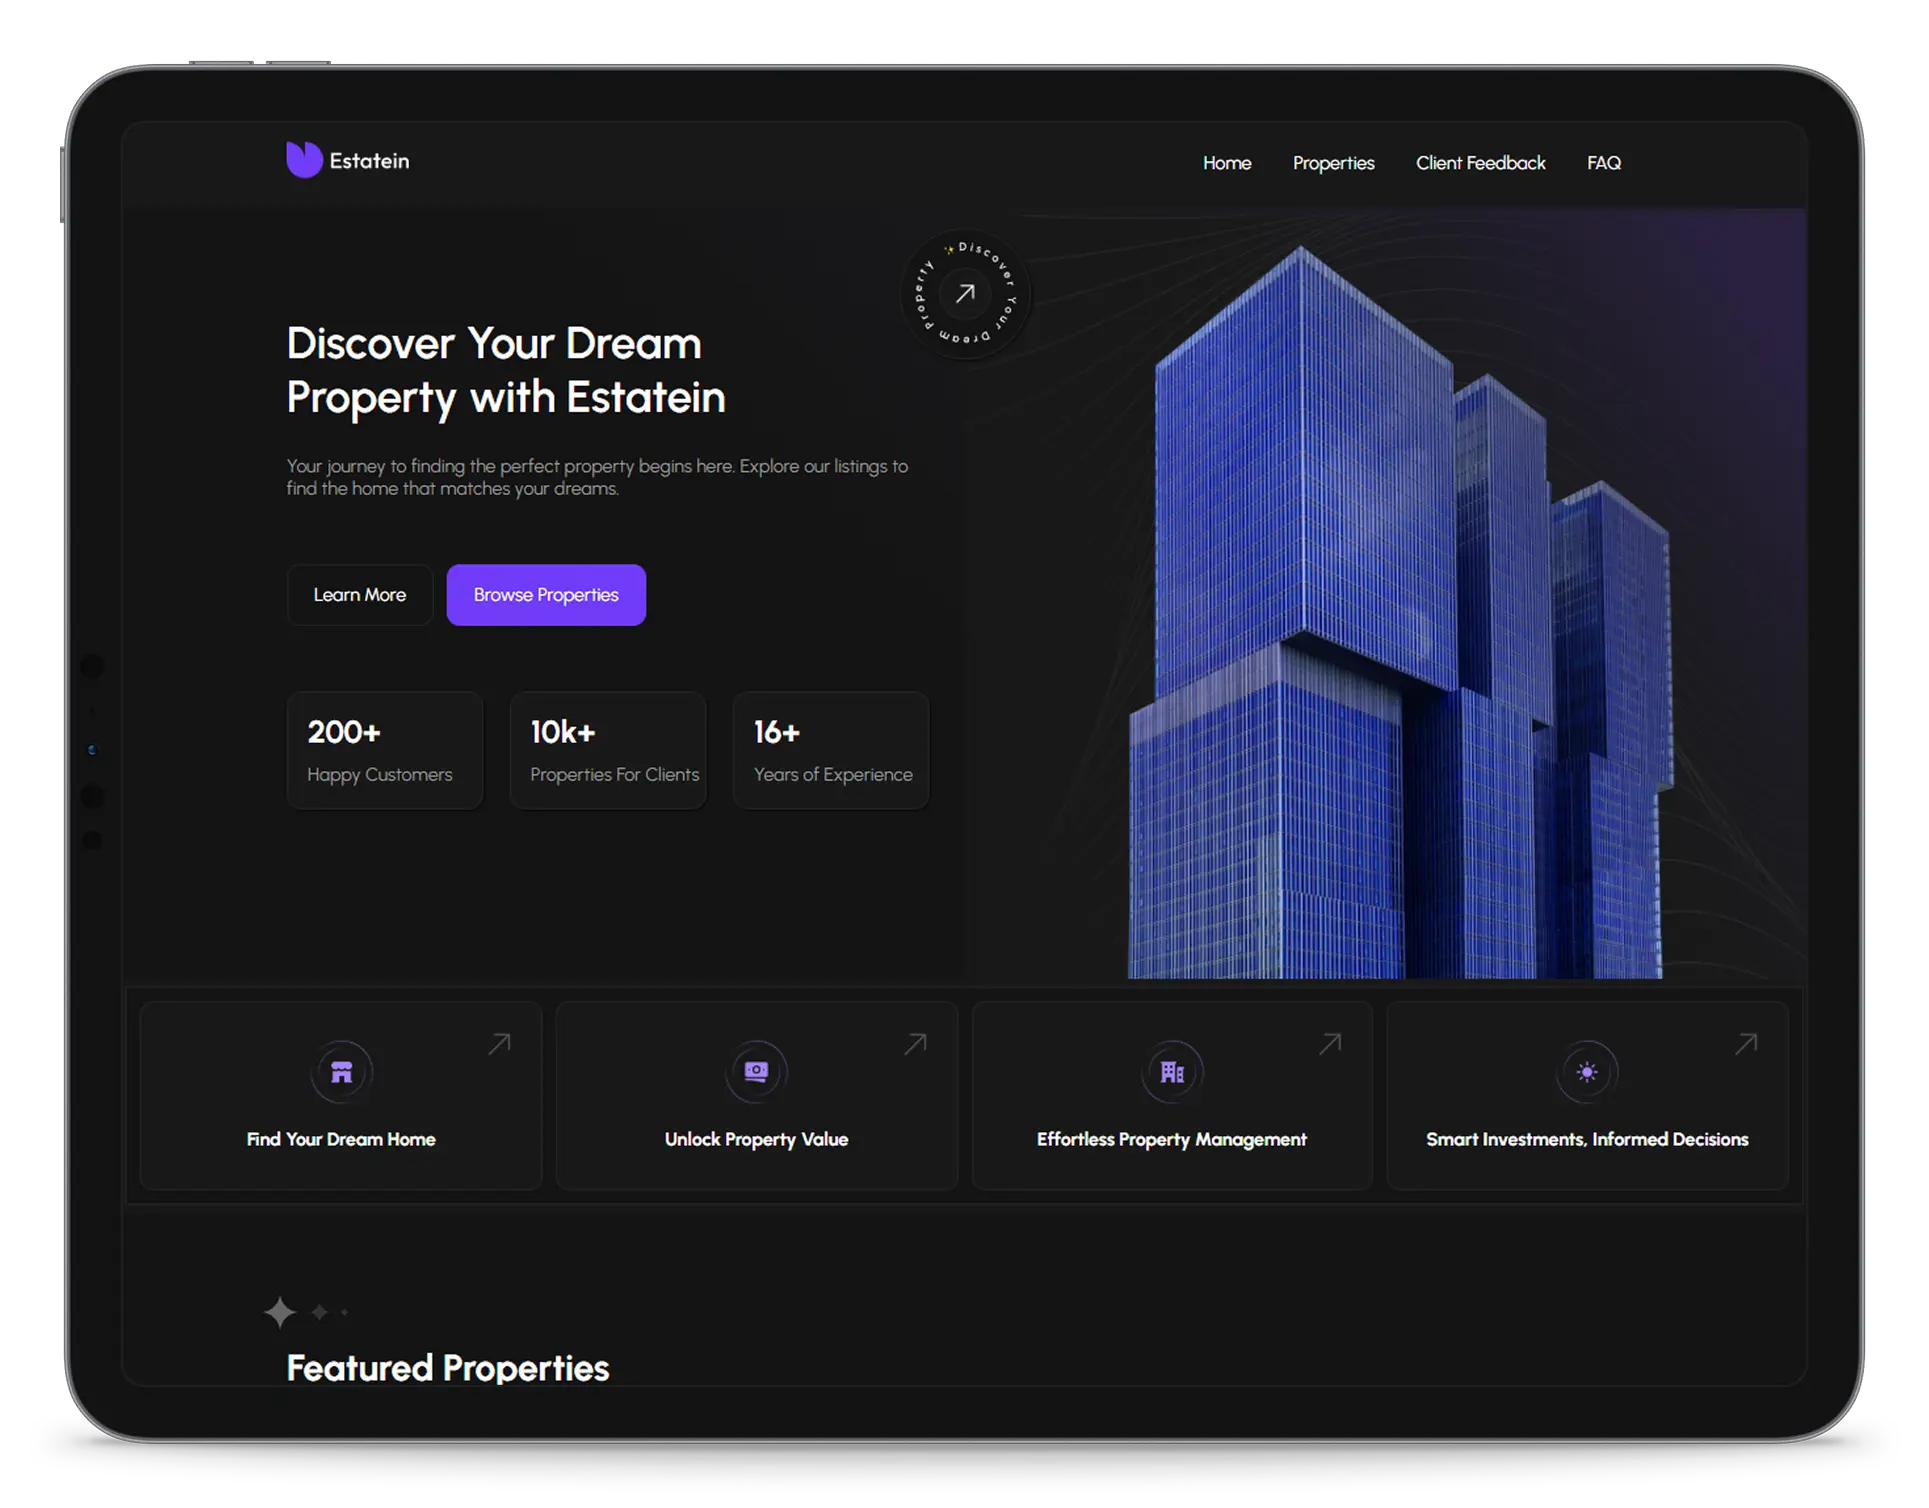Click the arrow icon on Smart Investments card
The height and width of the screenshot is (1508, 1929).
coord(1746,1042)
